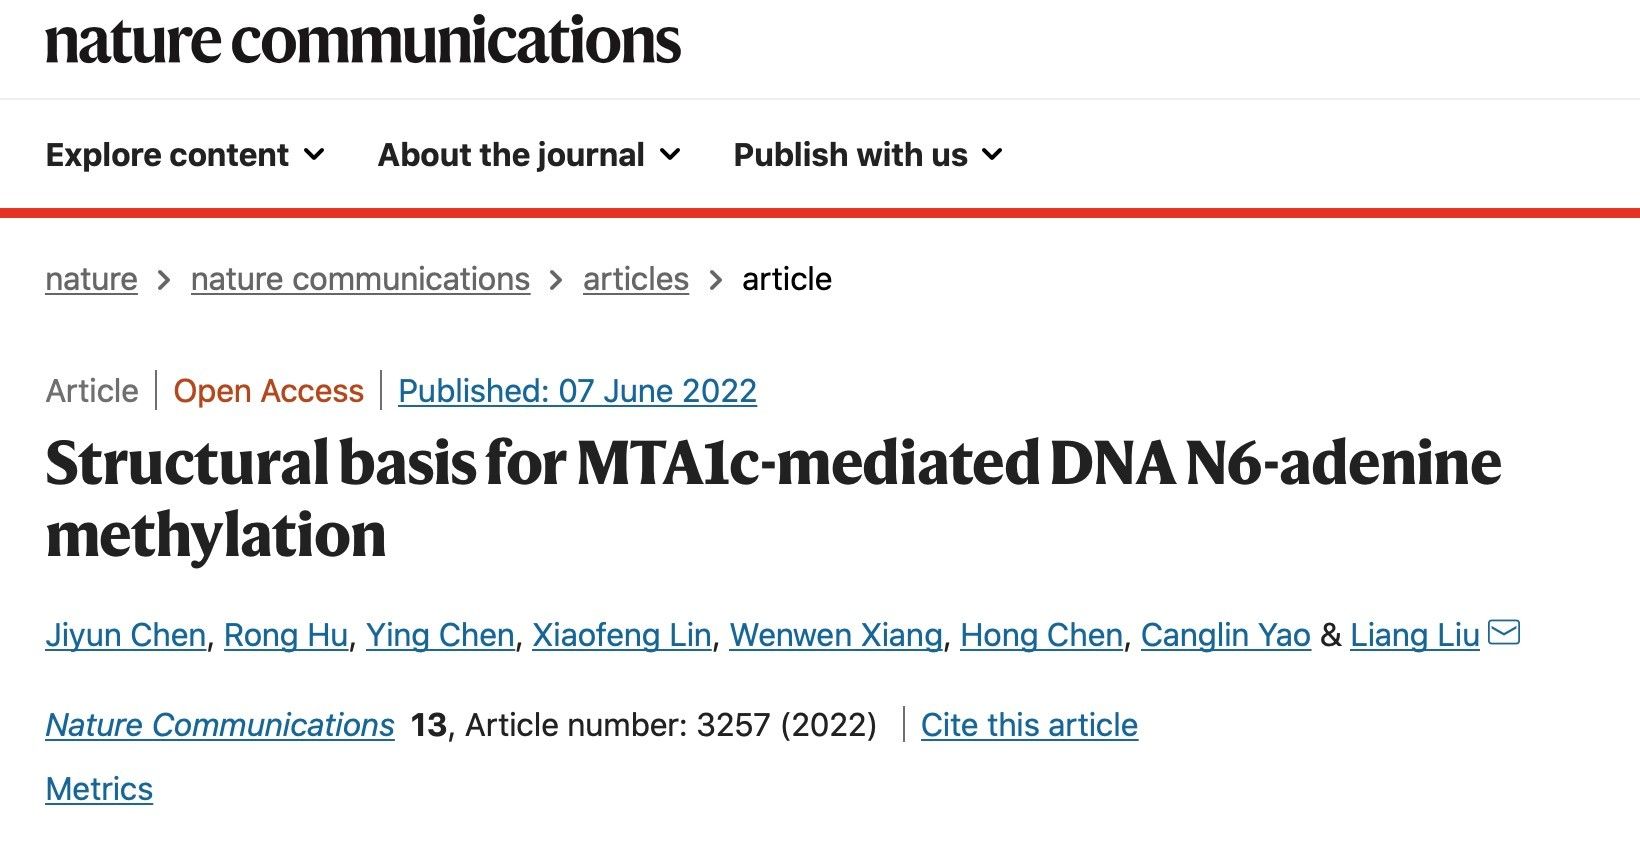
Task: Show details for author Hong Chen
Action: coord(1041,635)
